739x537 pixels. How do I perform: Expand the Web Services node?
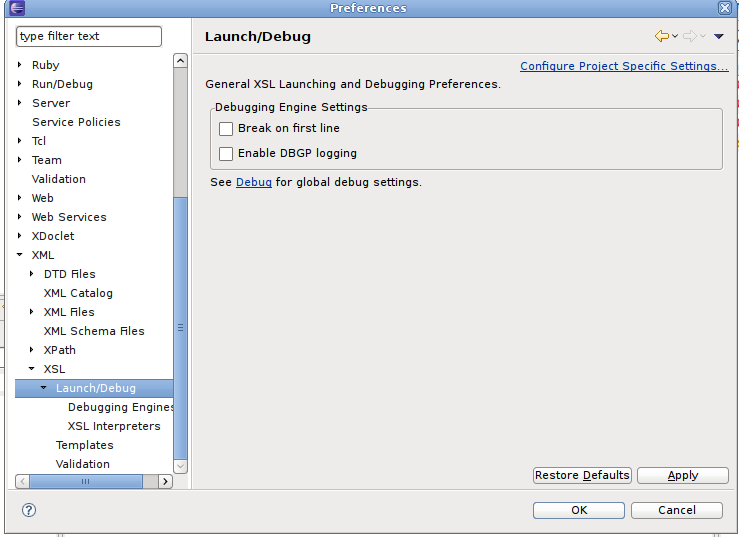coord(20,217)
